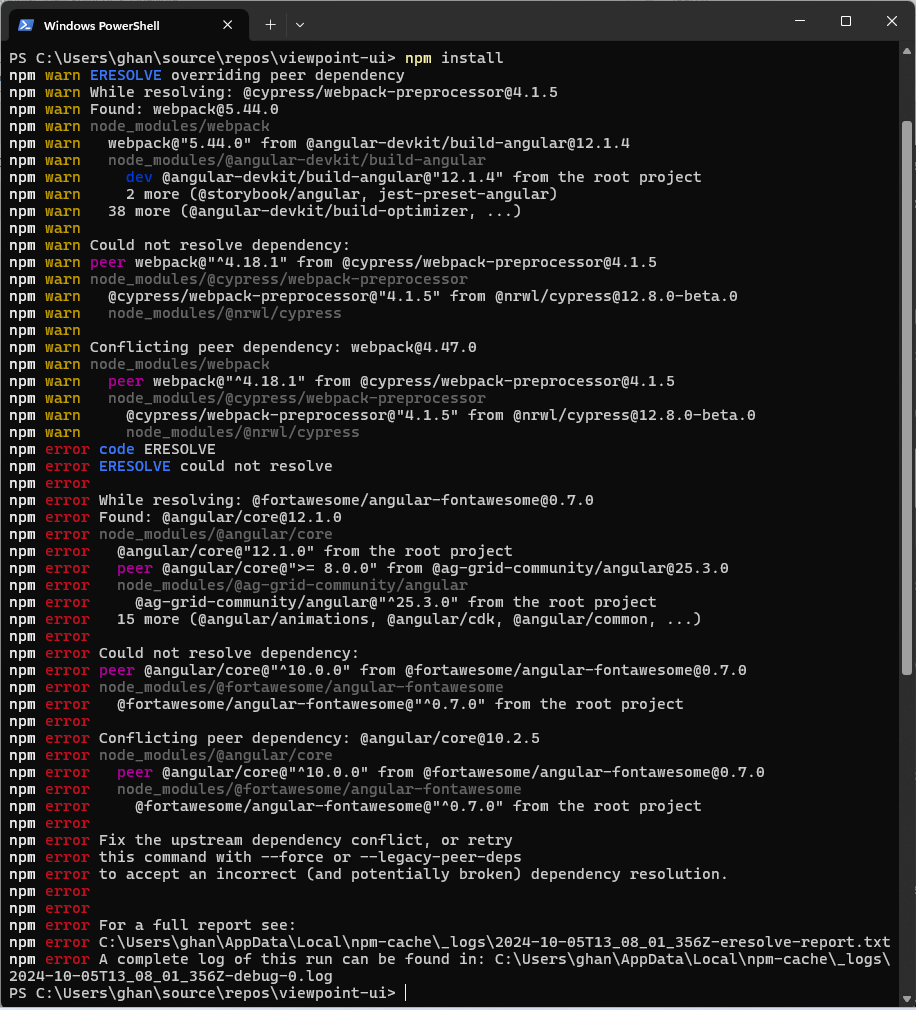Image resolution: width=916 pixels, height=1010 pixels.
Task: Click 'to accept an incorrect' resolution line
Action: click(413, 874)
